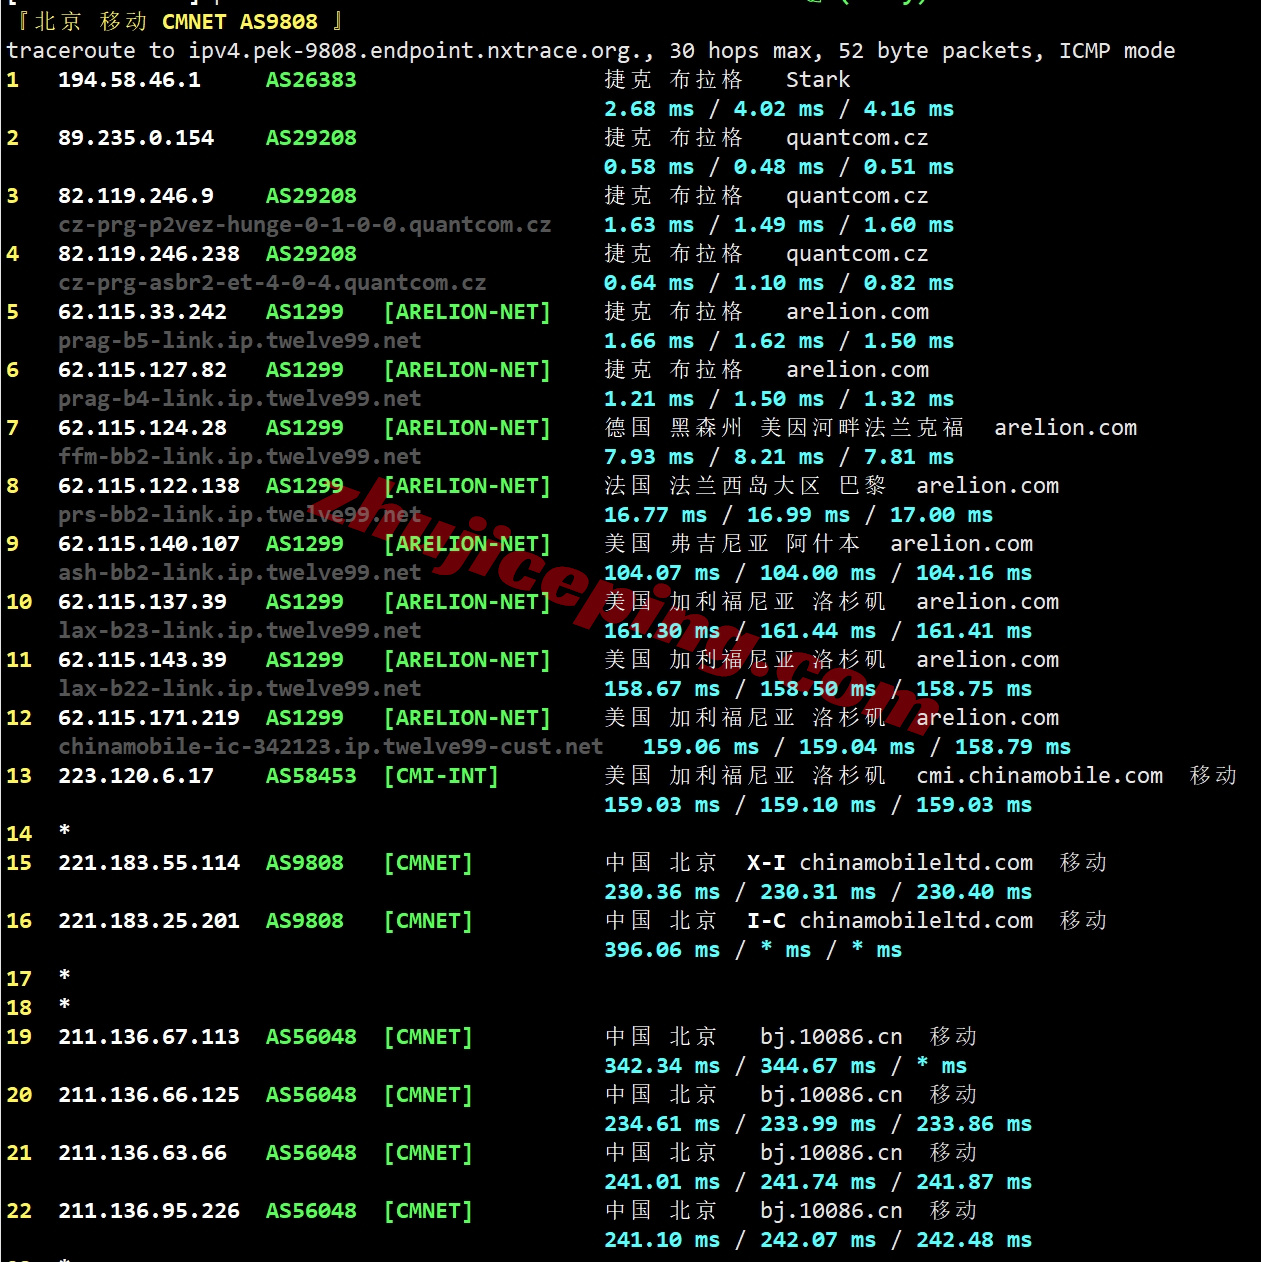The image size is (1261, 1262).
Task: Select IP 211.136.63.66 on hop 21
Action: 142,1153
